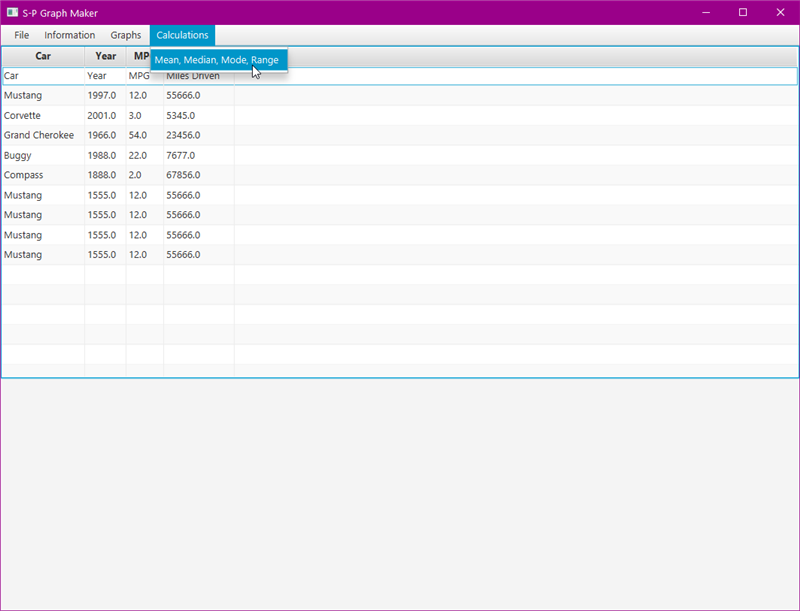Image resolution: width=800 pixels, height=611 pixels.
Task: Open the File menu
Action: pyautogui.click(x=21, y=35)
